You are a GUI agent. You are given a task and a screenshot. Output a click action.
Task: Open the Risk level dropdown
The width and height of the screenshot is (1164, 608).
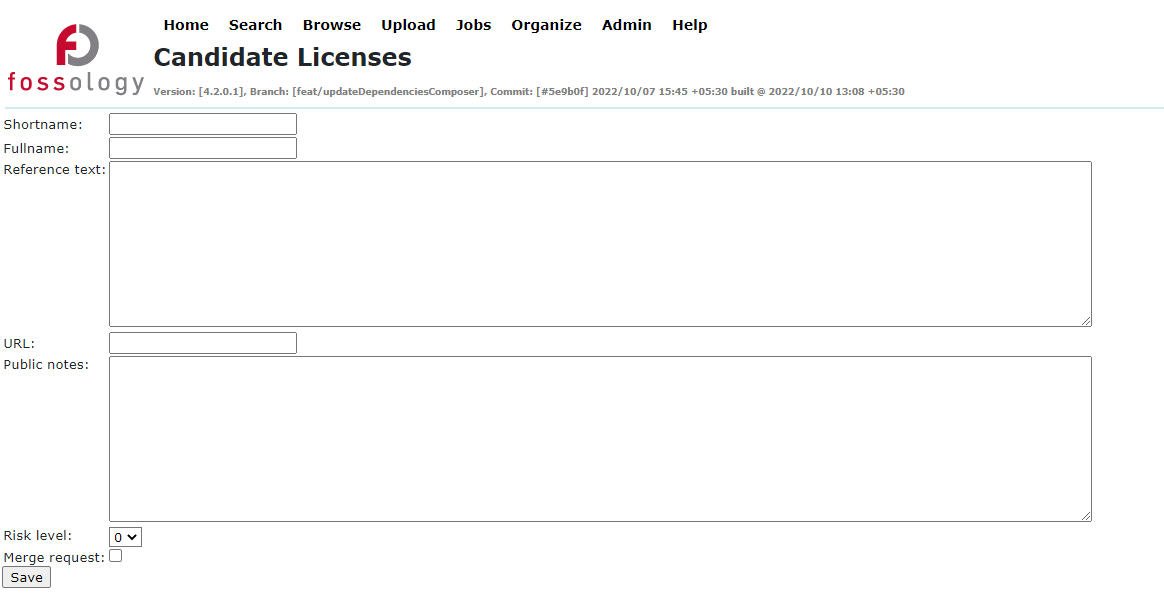pos(124,537)
